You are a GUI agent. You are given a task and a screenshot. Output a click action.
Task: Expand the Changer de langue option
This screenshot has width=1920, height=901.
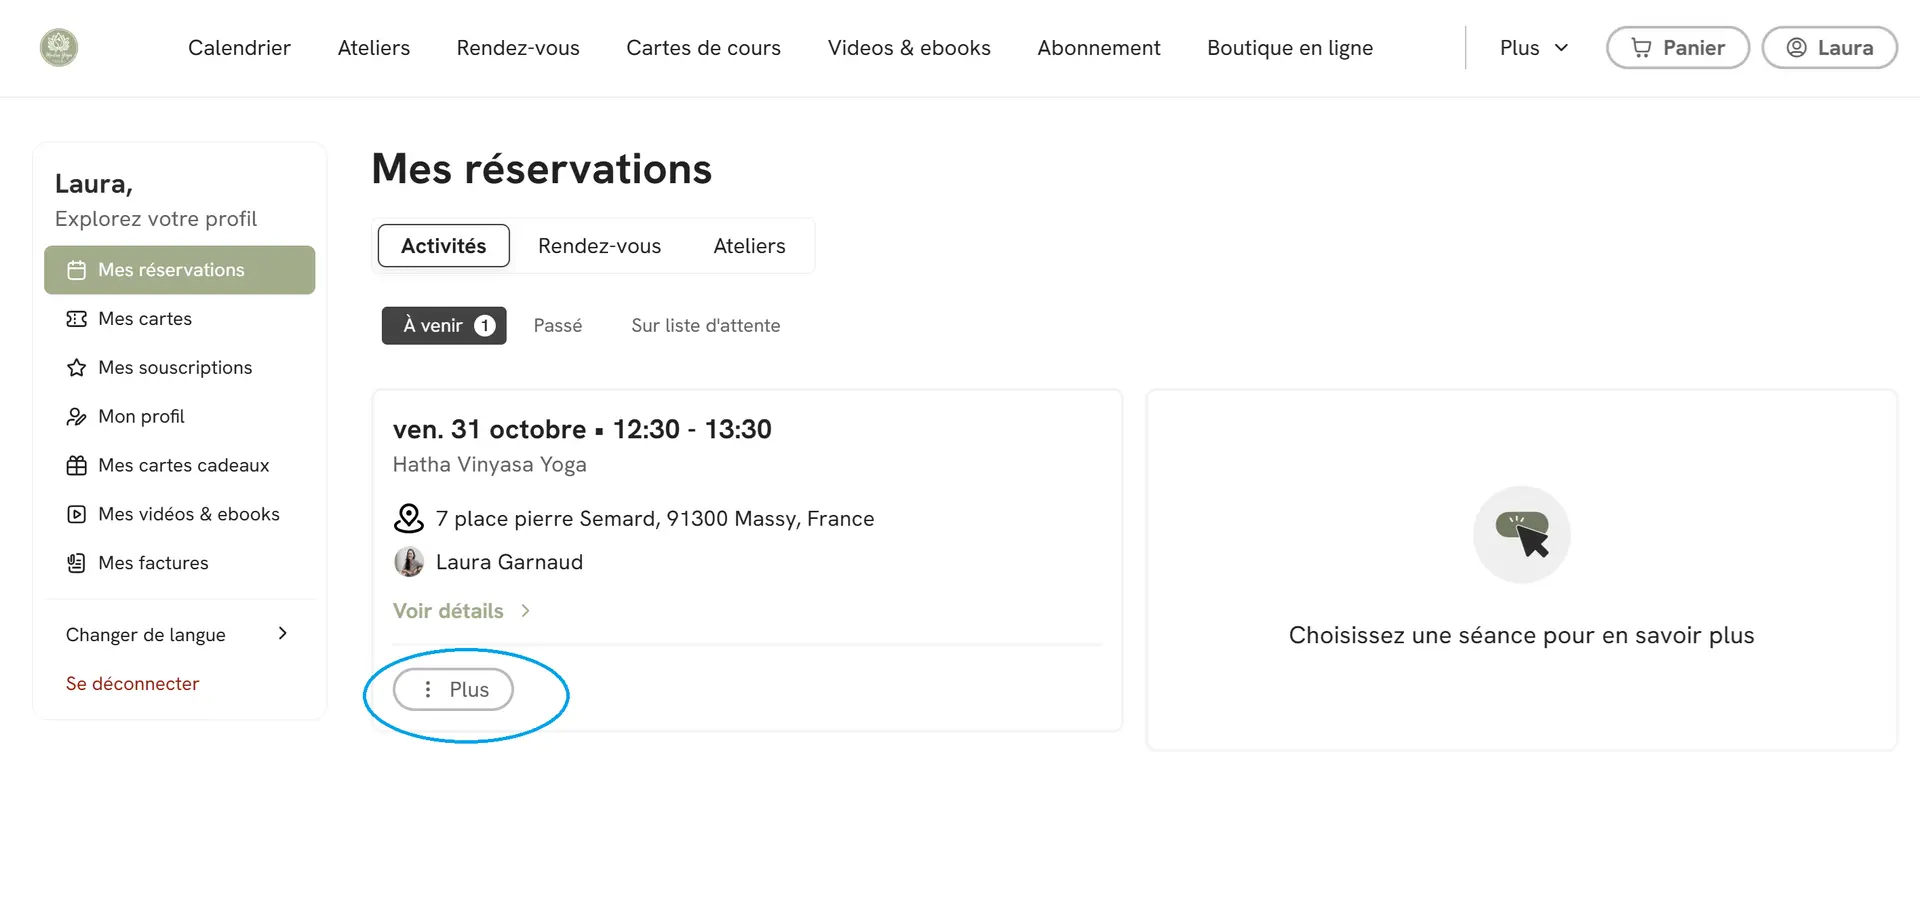(x=178, y=635)
